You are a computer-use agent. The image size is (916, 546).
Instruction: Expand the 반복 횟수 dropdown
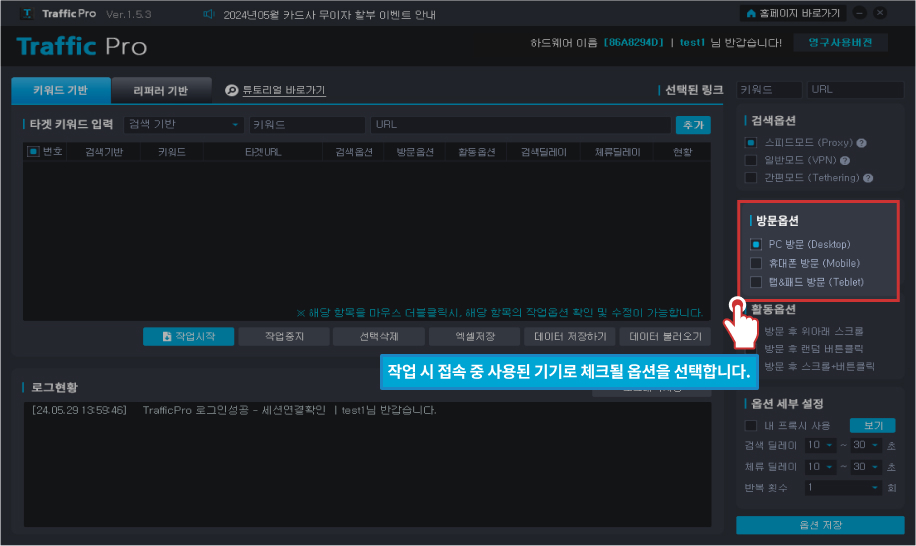pos(843,487)
